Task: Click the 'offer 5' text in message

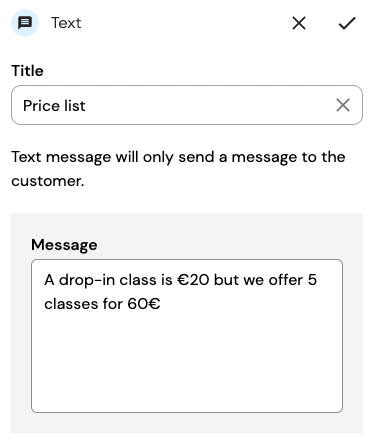Action: [293, 280]
